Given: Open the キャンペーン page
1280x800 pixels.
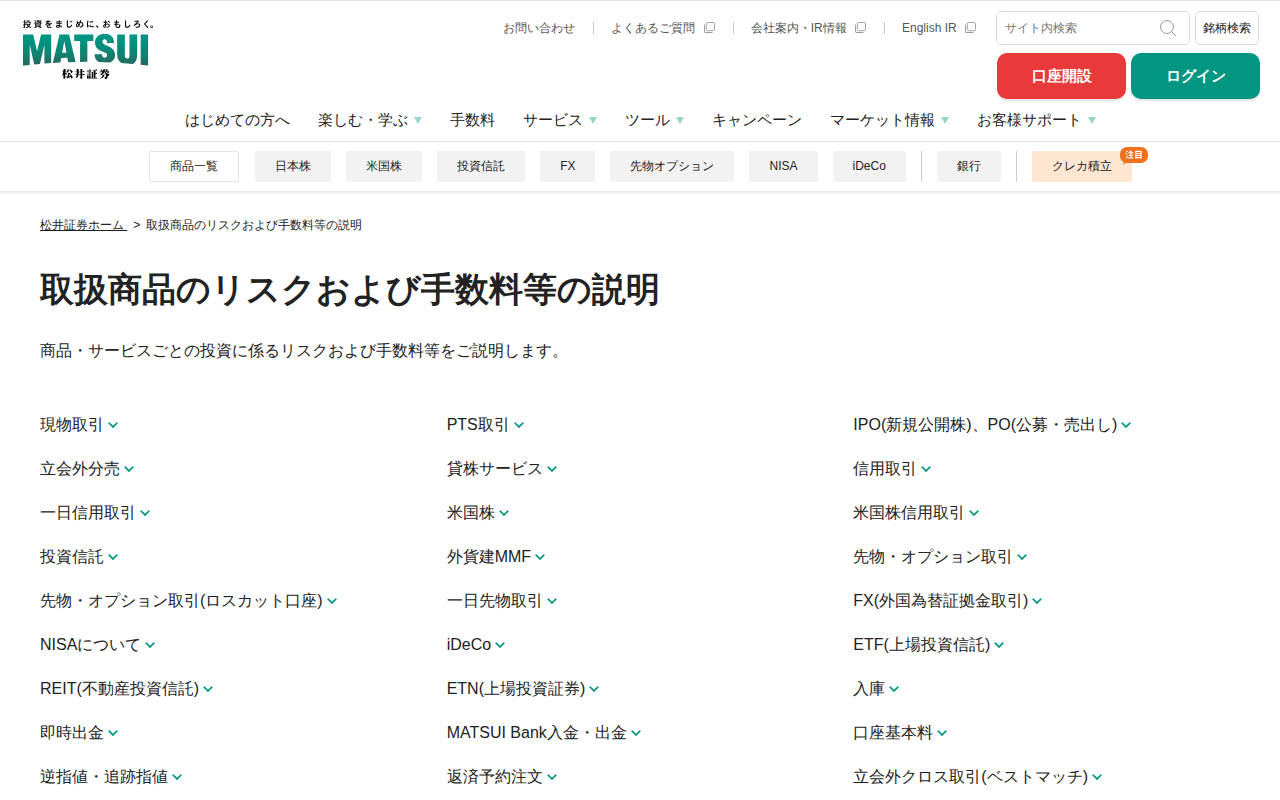Looking at the screenshot, I should click(757, 120).
